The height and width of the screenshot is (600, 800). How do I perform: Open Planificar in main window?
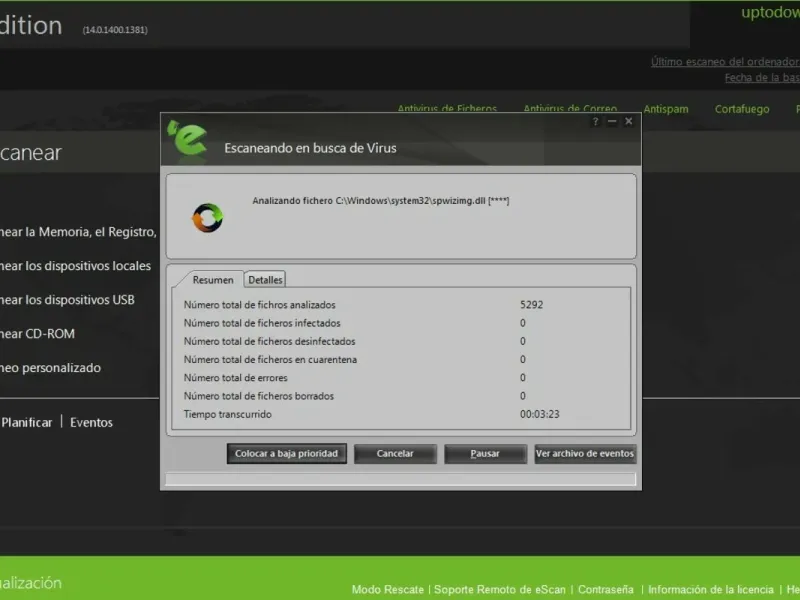click(x=27, y=422)
